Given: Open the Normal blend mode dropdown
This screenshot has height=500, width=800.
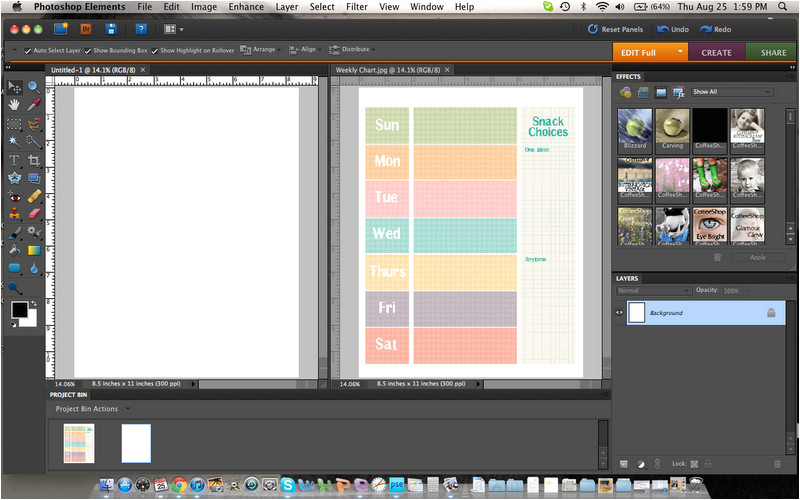Looking at the screenshot, I should [653, 290].
